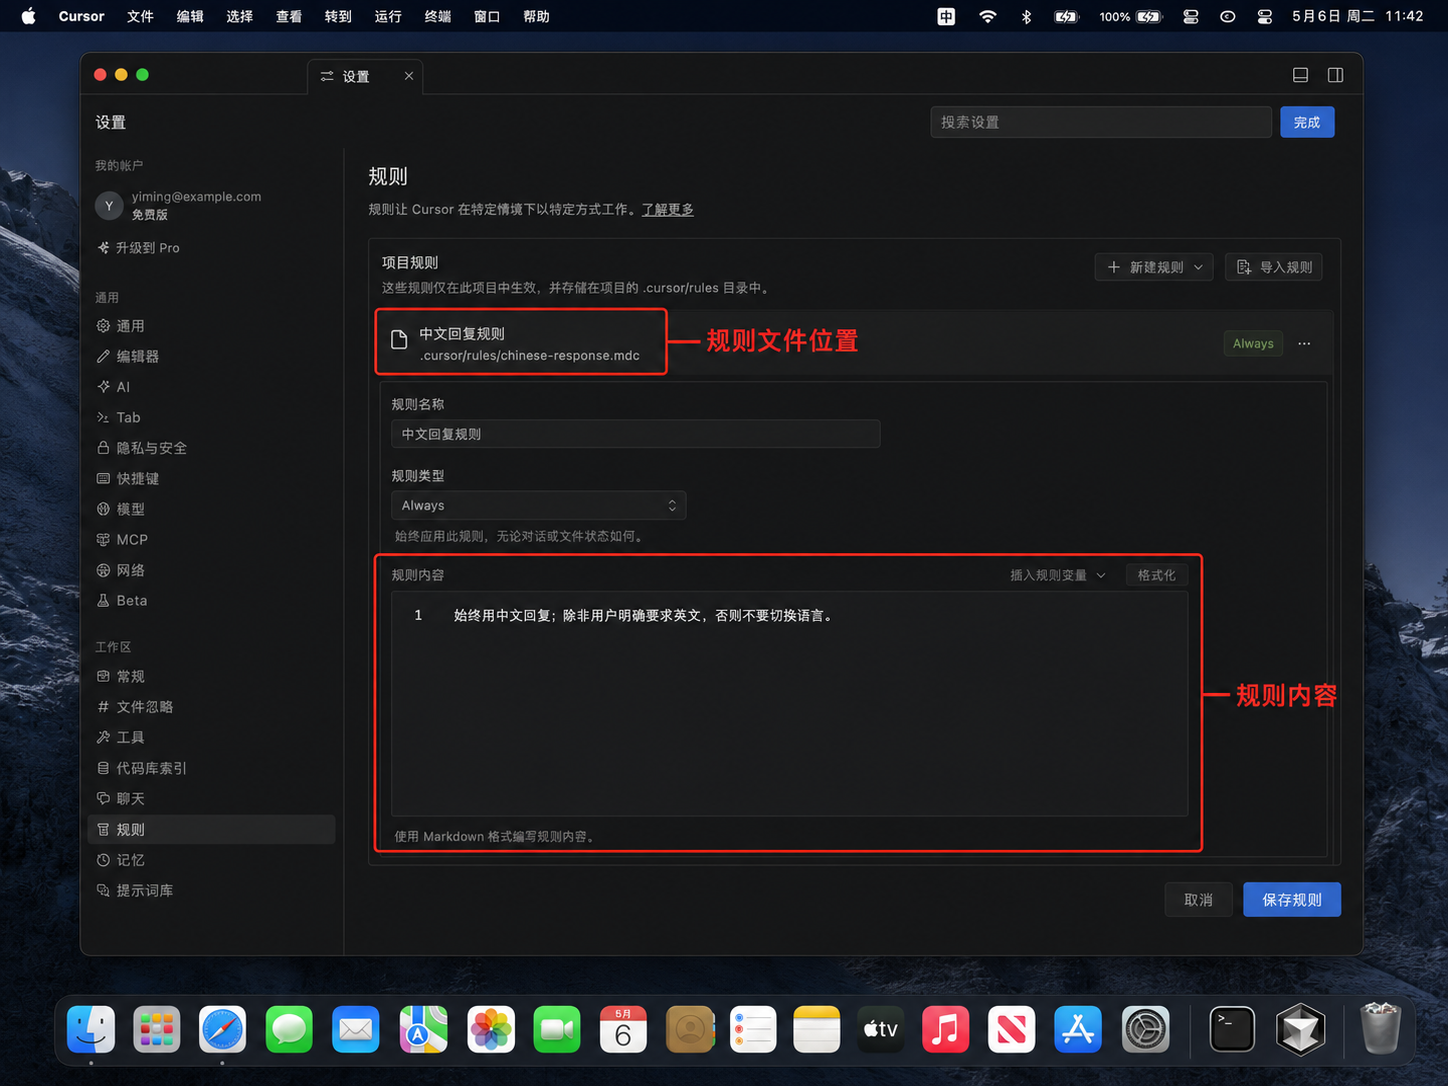Edit the 规则名称 input field
The height and width of the screenshot is (1086, 1448).
636,434
